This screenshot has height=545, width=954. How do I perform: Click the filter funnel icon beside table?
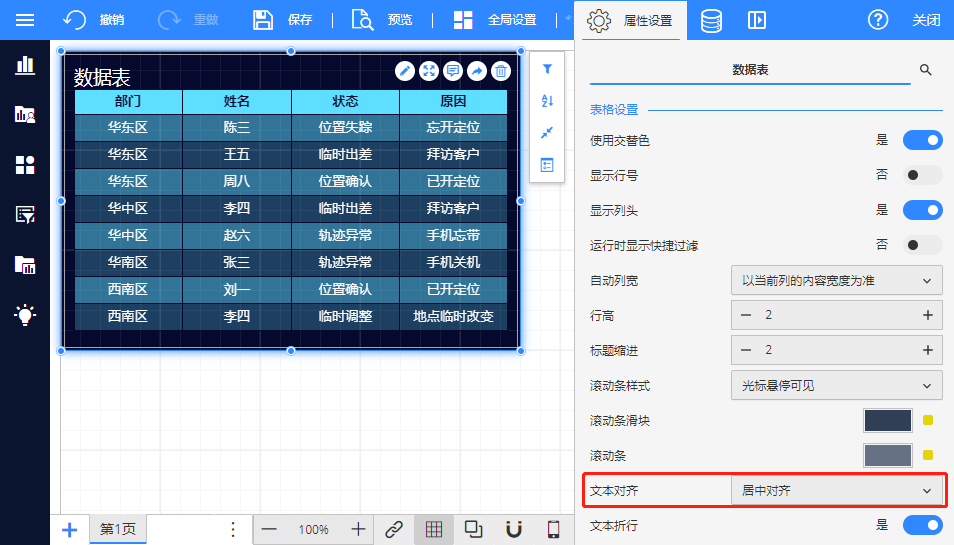547,70
